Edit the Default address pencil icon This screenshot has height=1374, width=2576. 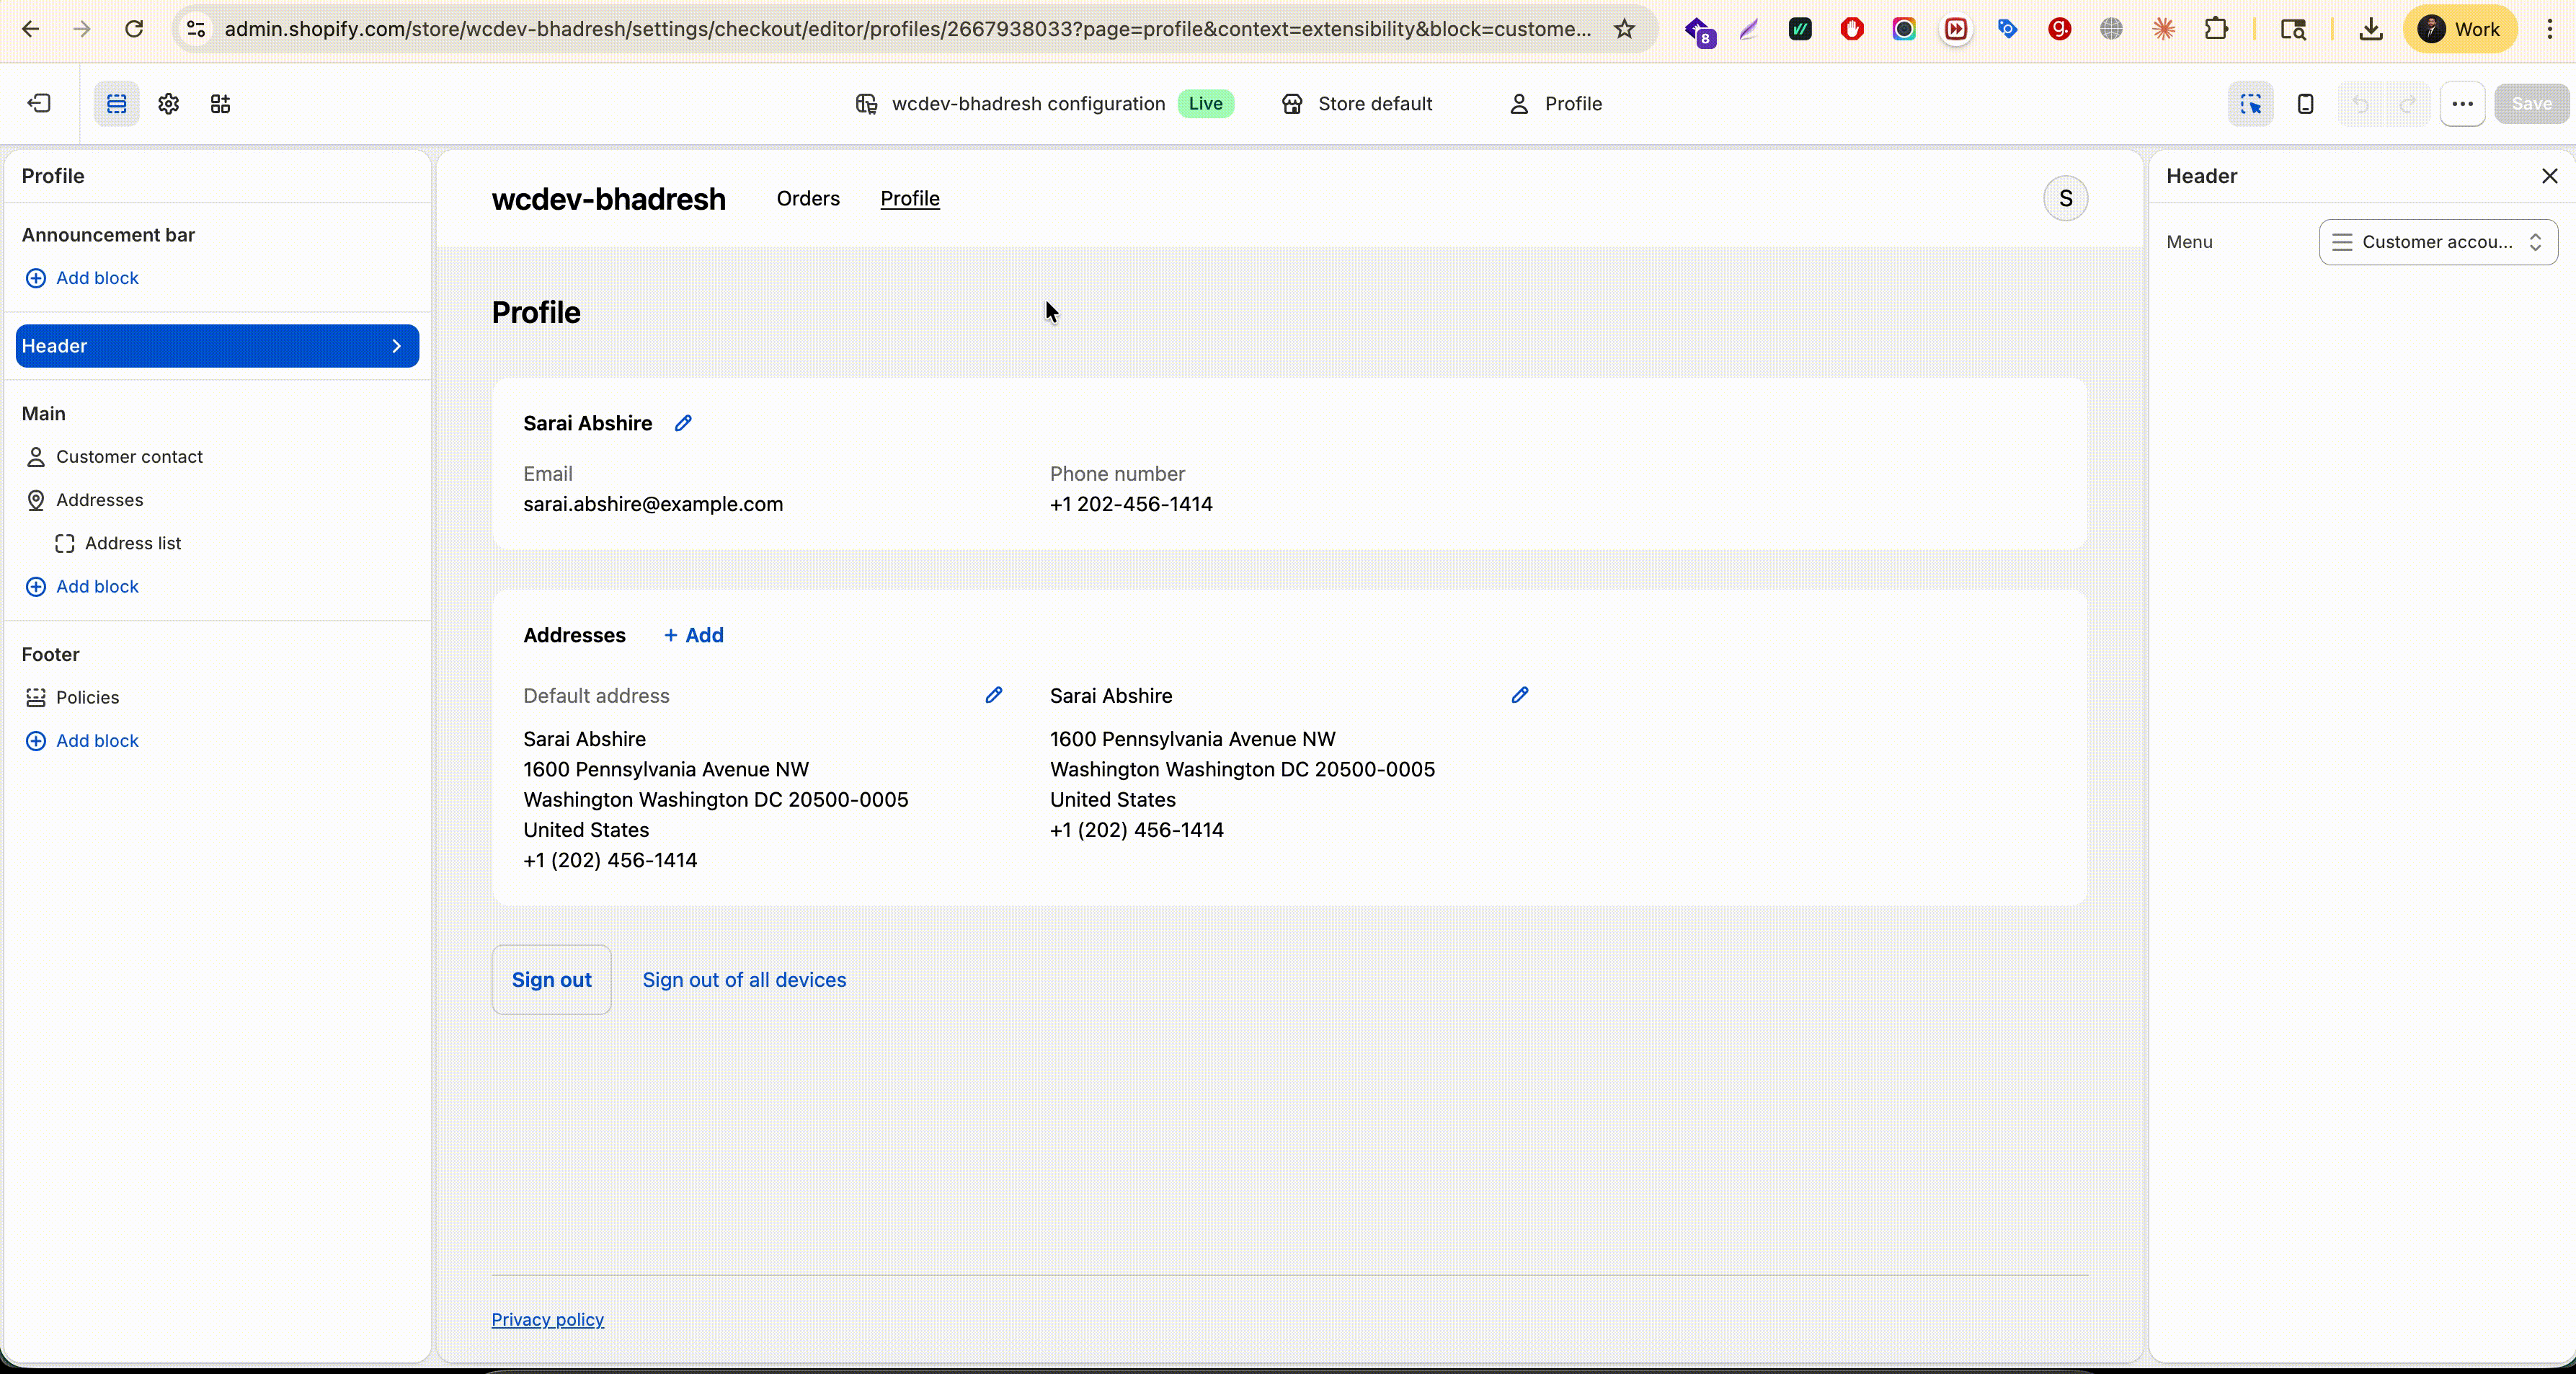point(993,695)
